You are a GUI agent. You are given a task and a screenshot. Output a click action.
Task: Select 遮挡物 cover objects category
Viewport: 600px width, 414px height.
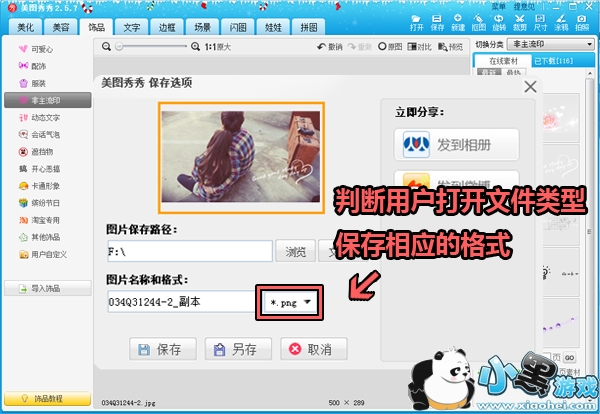[x=36, y=152]
